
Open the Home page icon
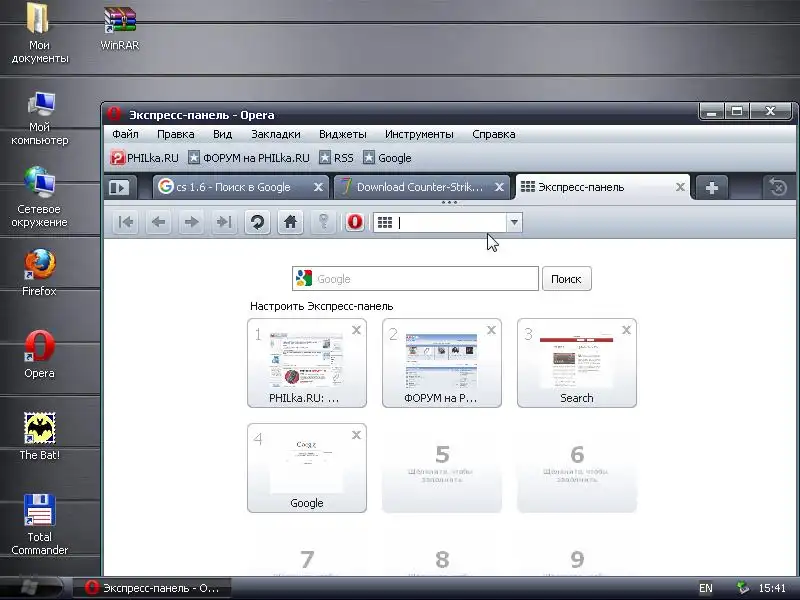pyautogui.click(x=290, y=222)
